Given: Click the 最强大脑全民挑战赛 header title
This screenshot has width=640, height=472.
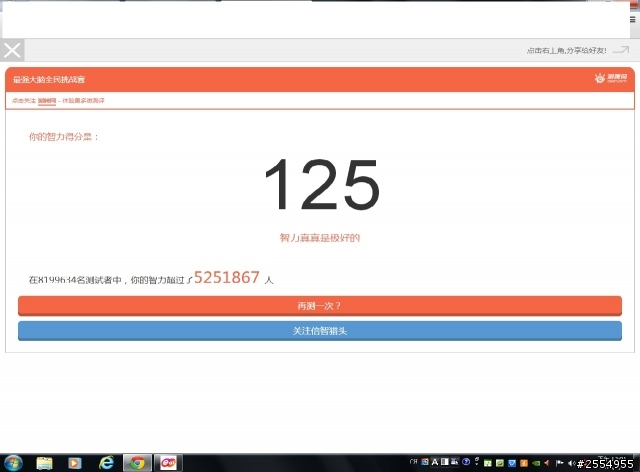Looking at the screenshot, I should click(x=49, y=80).
